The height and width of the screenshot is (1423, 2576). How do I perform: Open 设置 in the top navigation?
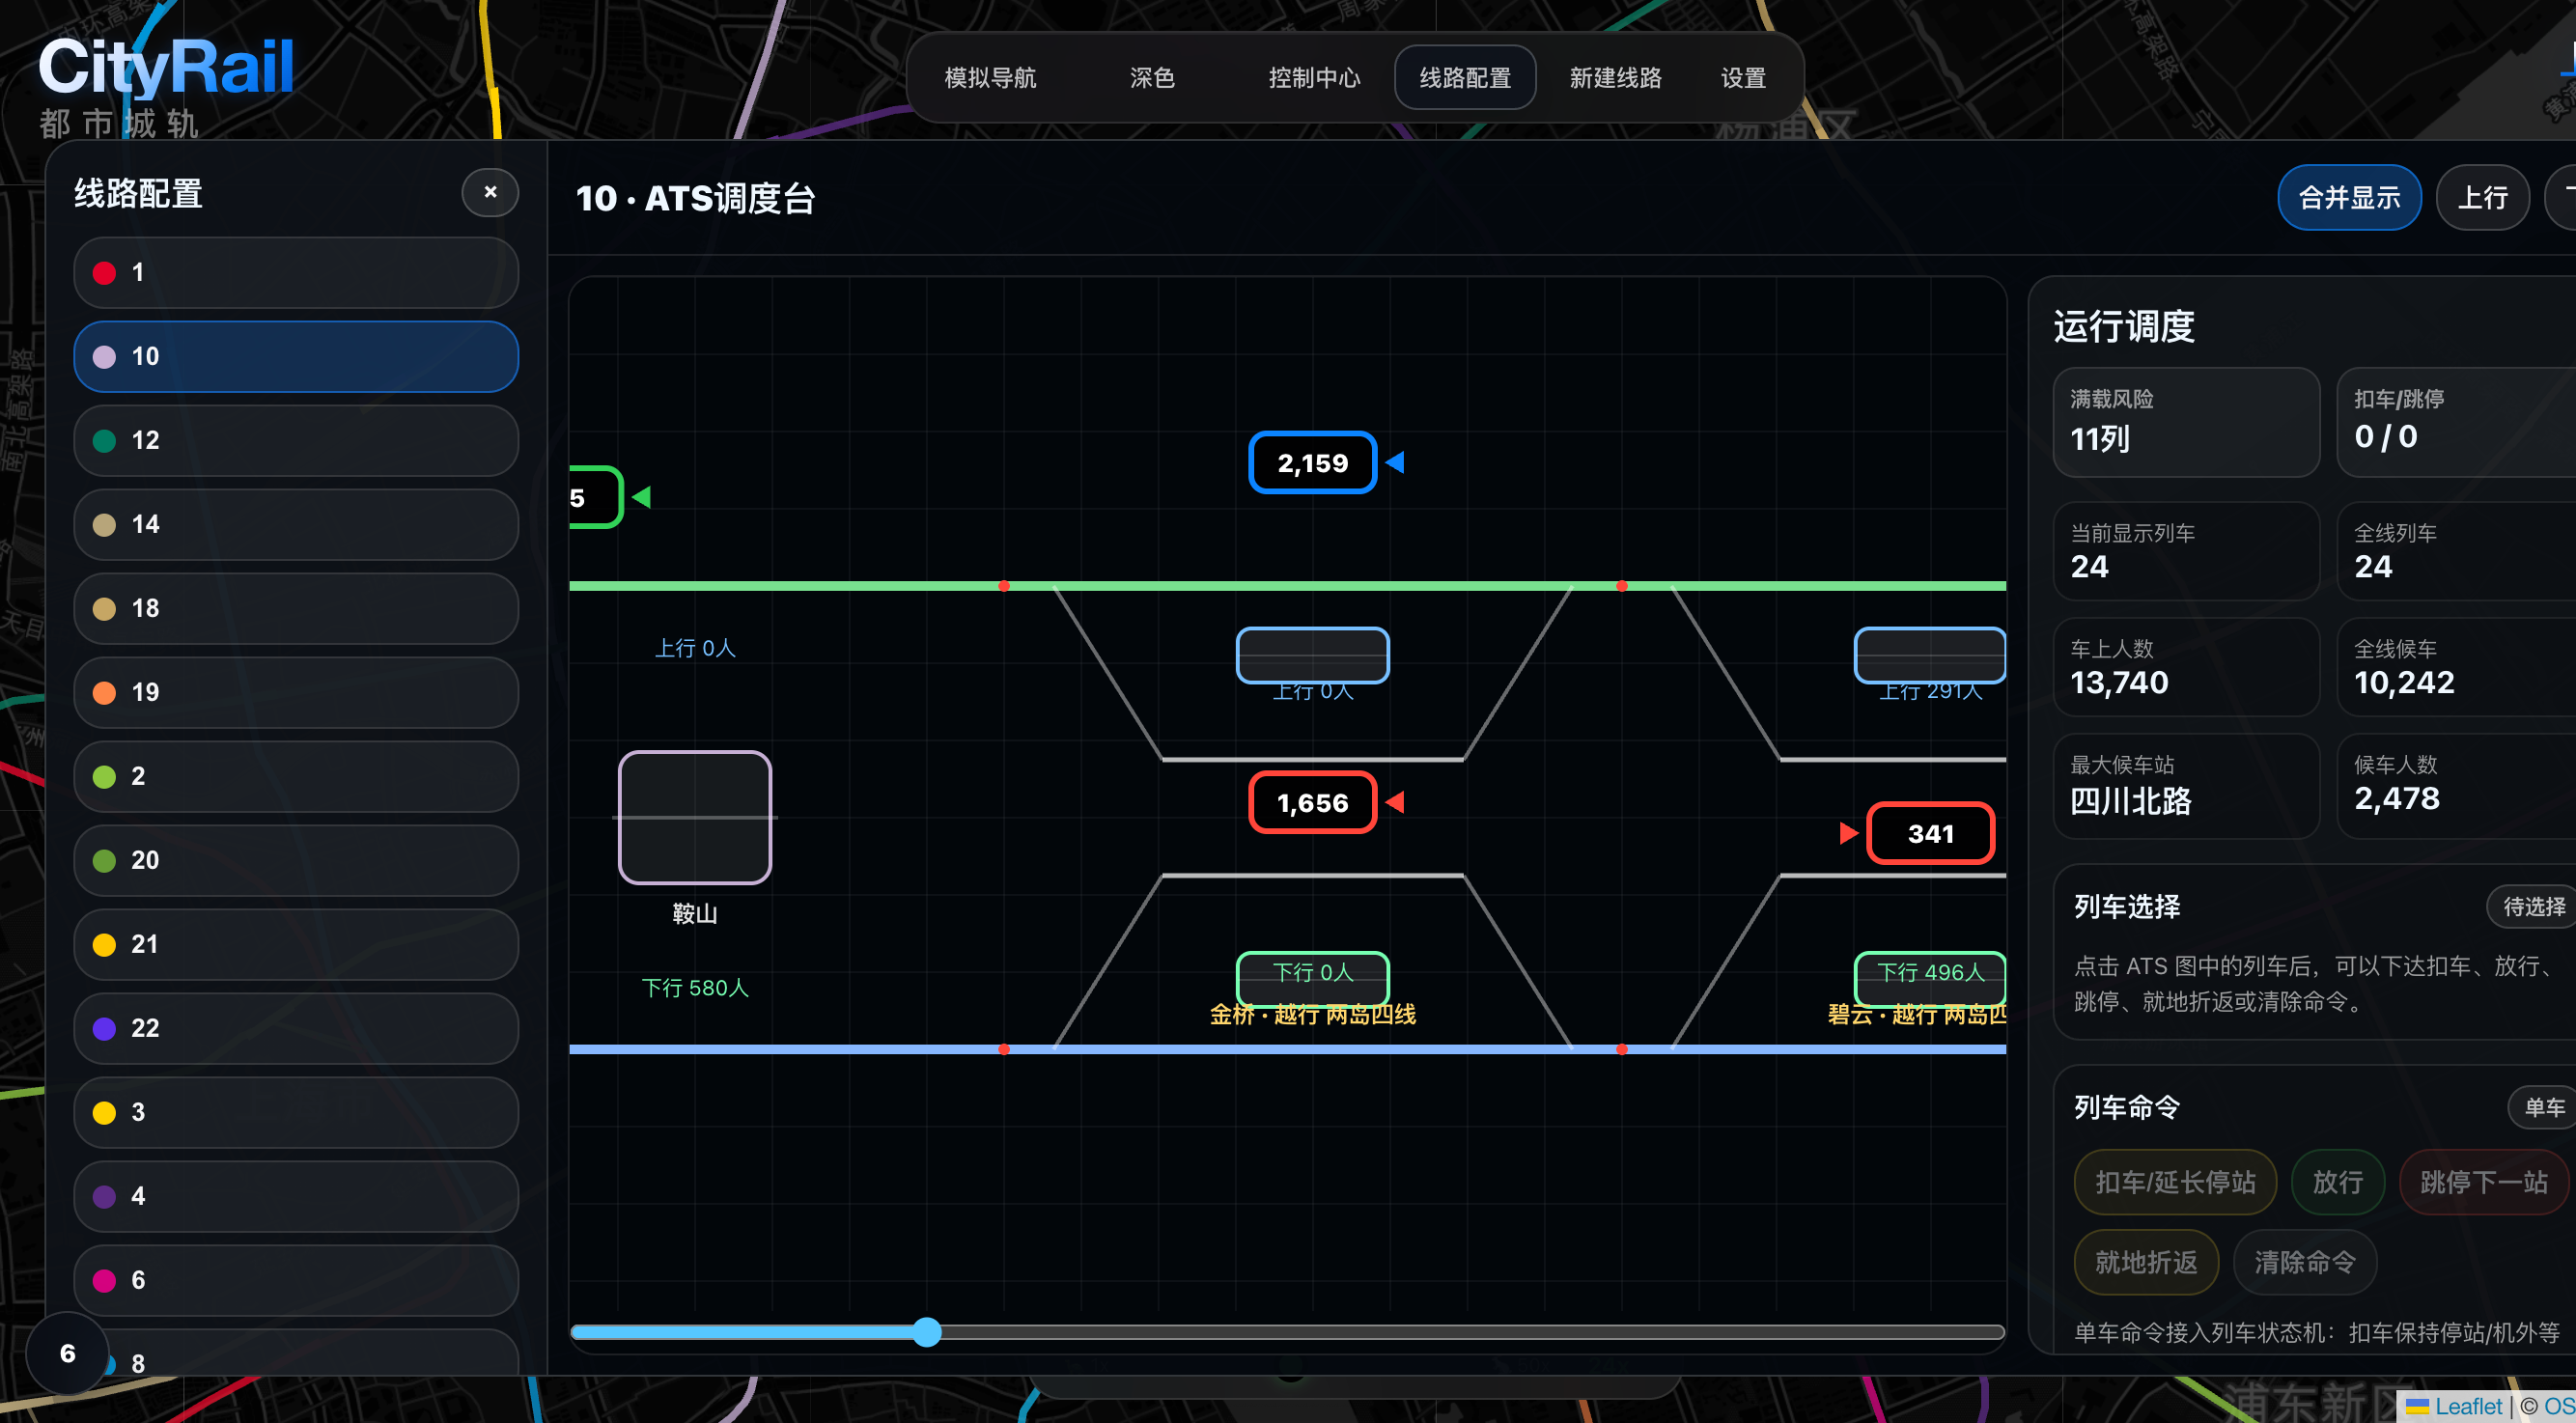click(x=1743, y=78)
